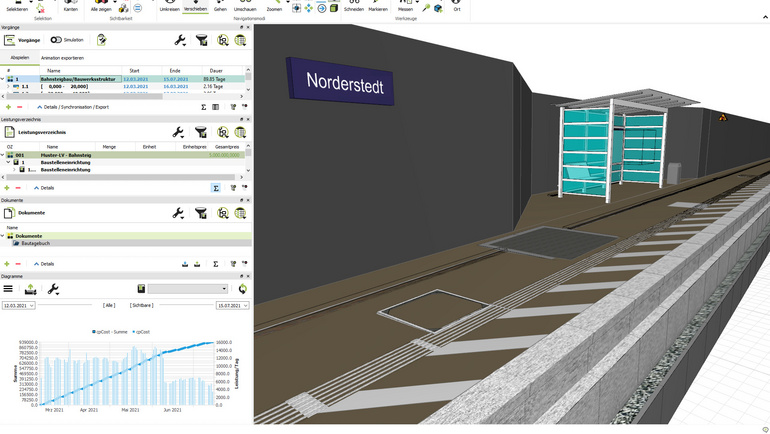Image resolution: width=770 pixels, height=434 pixels.
Task: Click the 3D cube measure tool in Werkzeuge
Action: tap(438, 8)
